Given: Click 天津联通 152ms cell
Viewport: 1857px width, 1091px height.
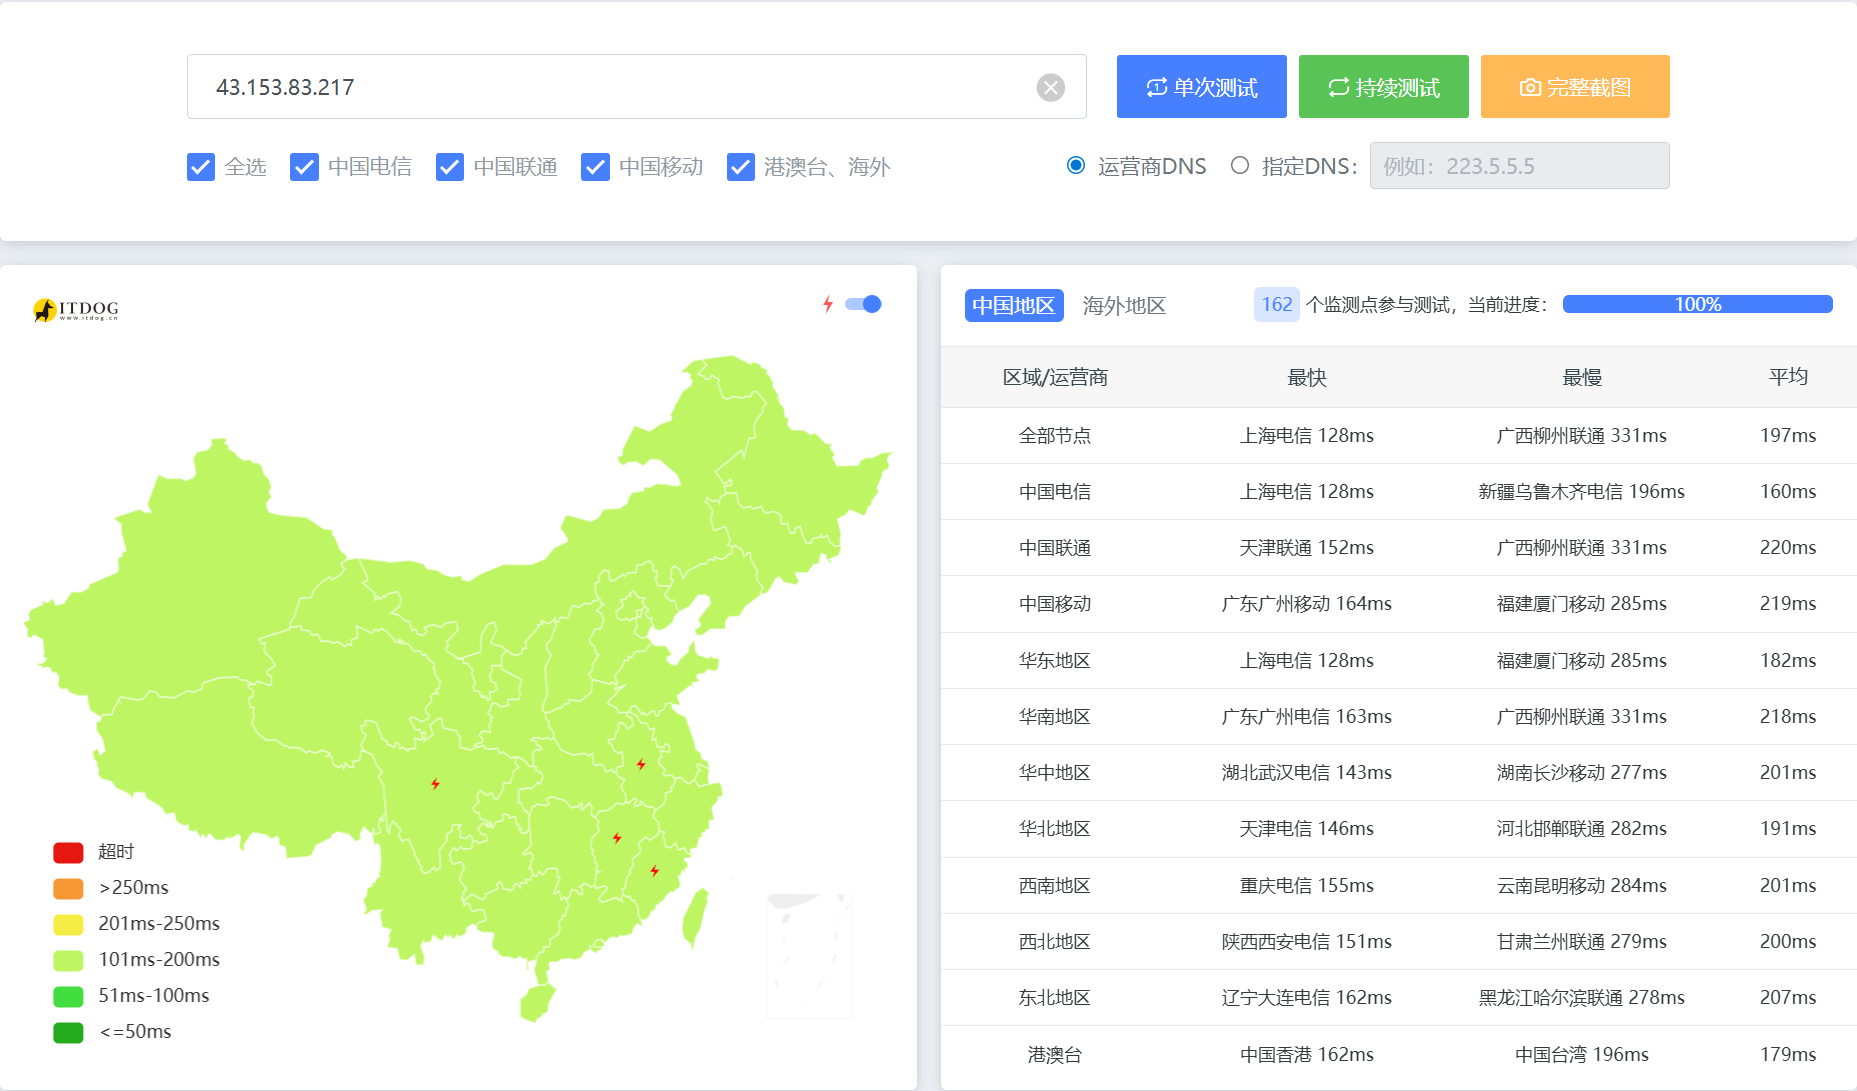Looking at the screenshot, I should [1307, 548].
